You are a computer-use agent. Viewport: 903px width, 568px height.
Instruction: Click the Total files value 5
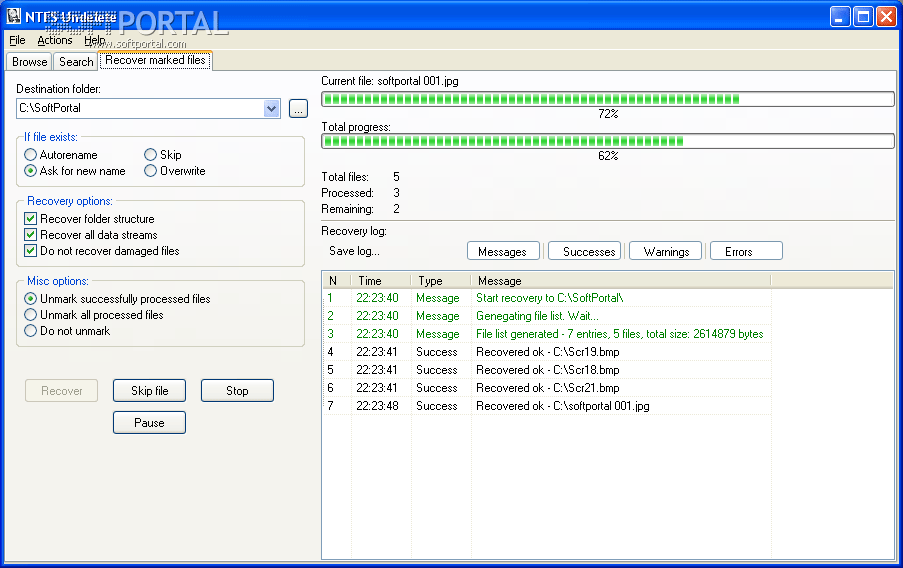[x=396, y=177]
